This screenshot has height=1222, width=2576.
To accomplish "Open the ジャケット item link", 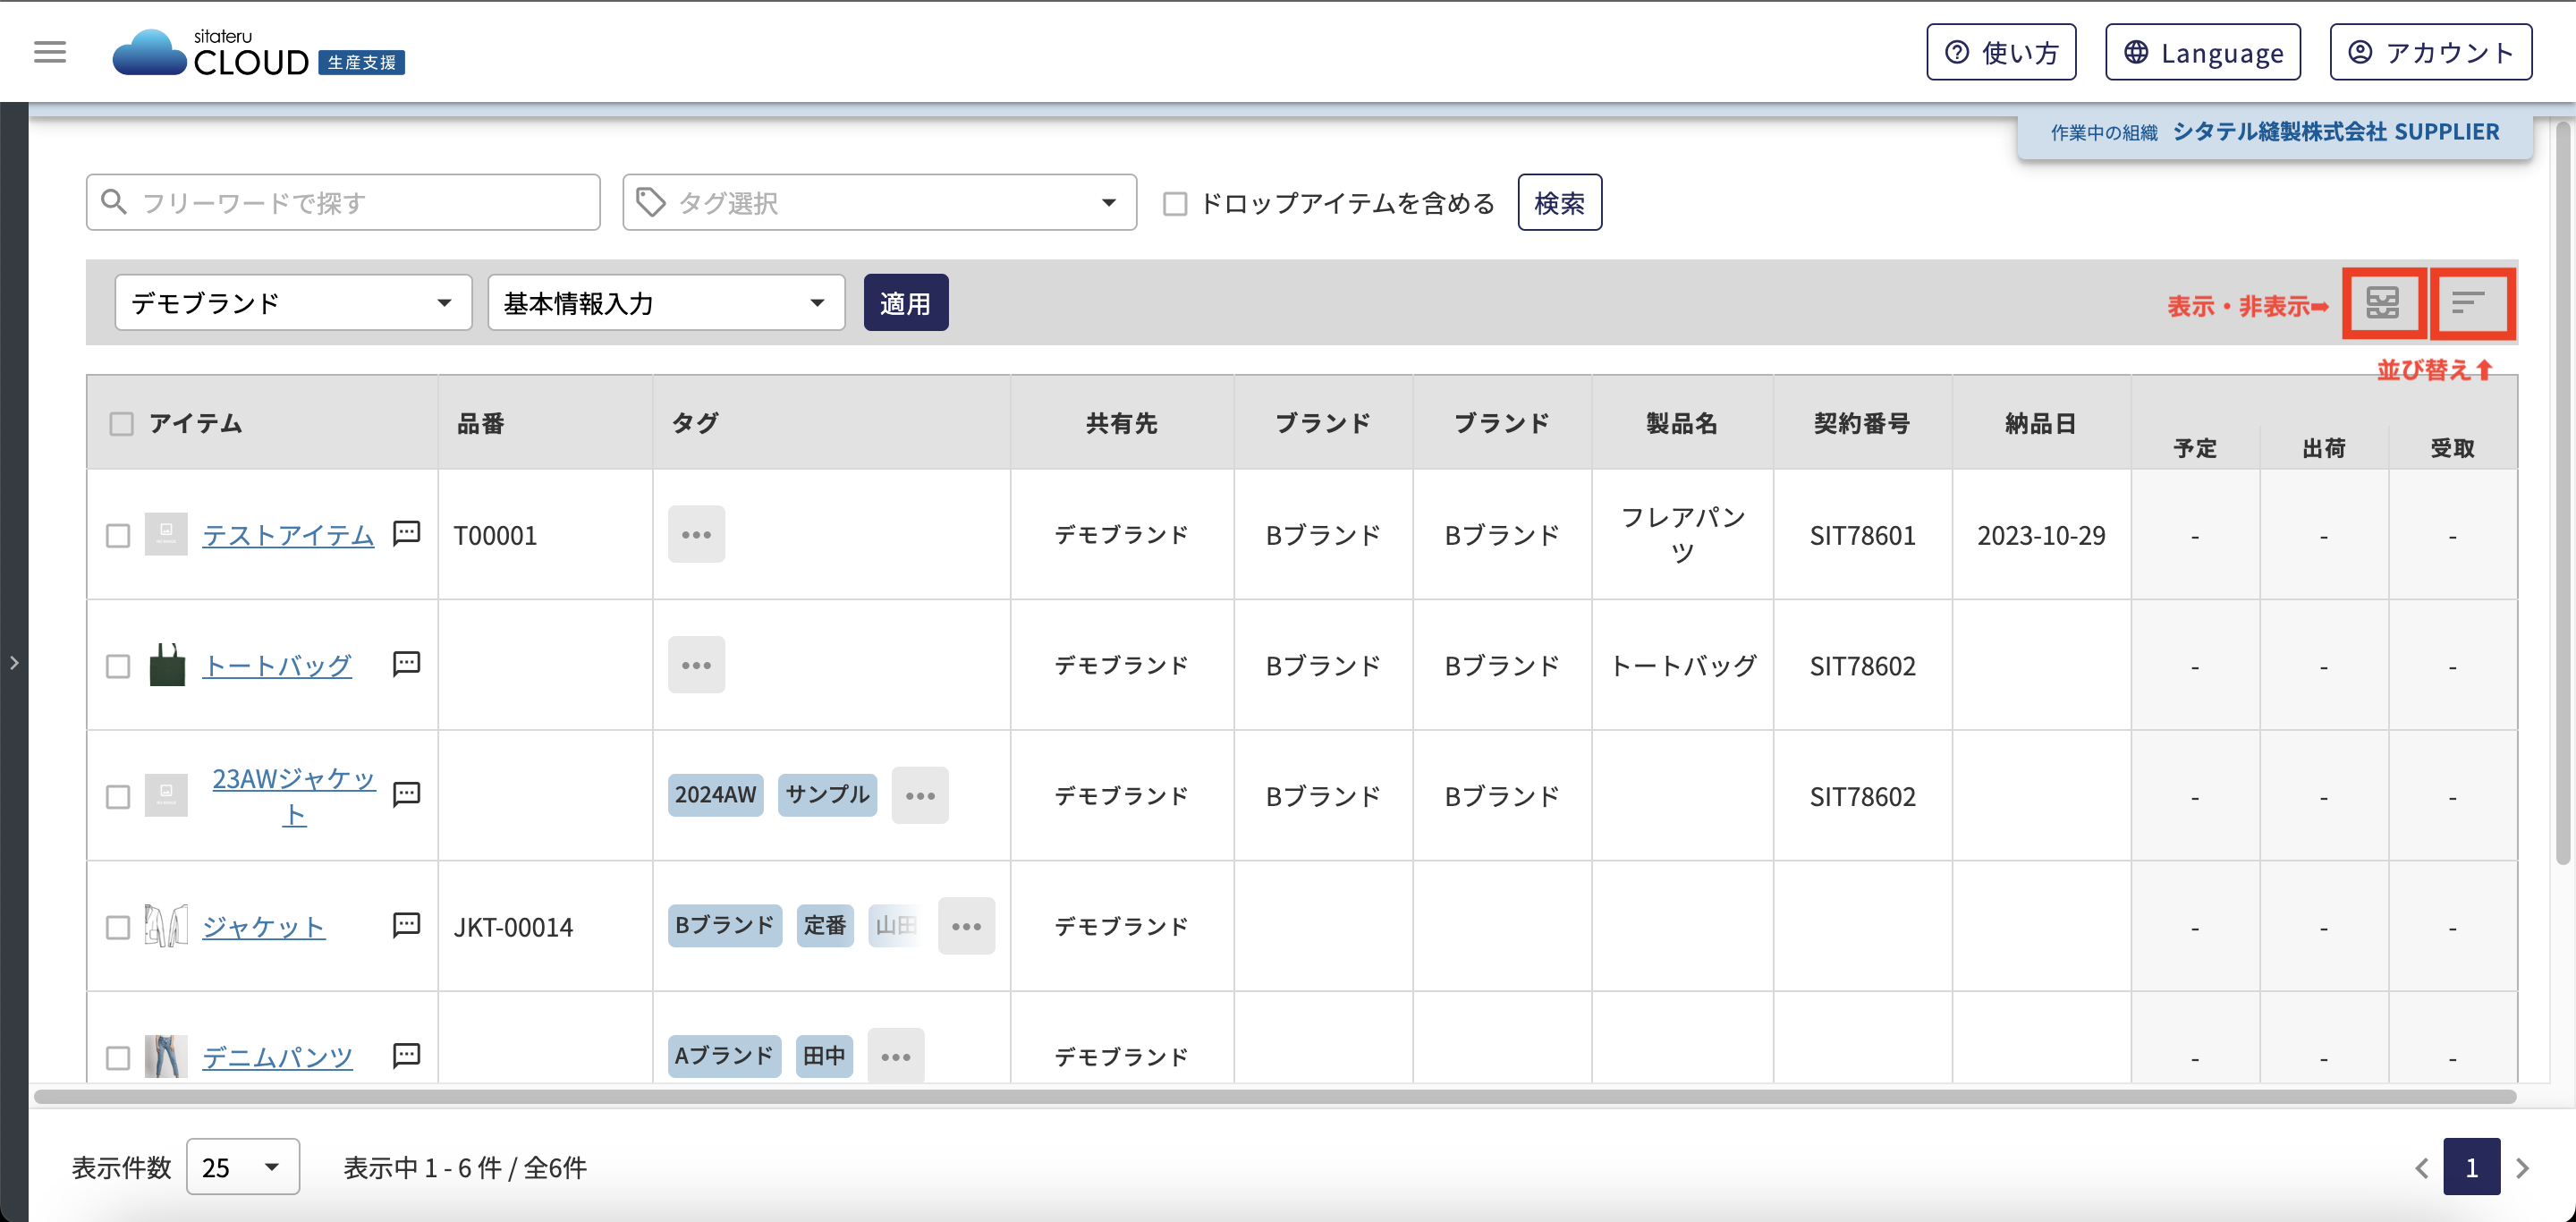I will [x=264, y=927].
